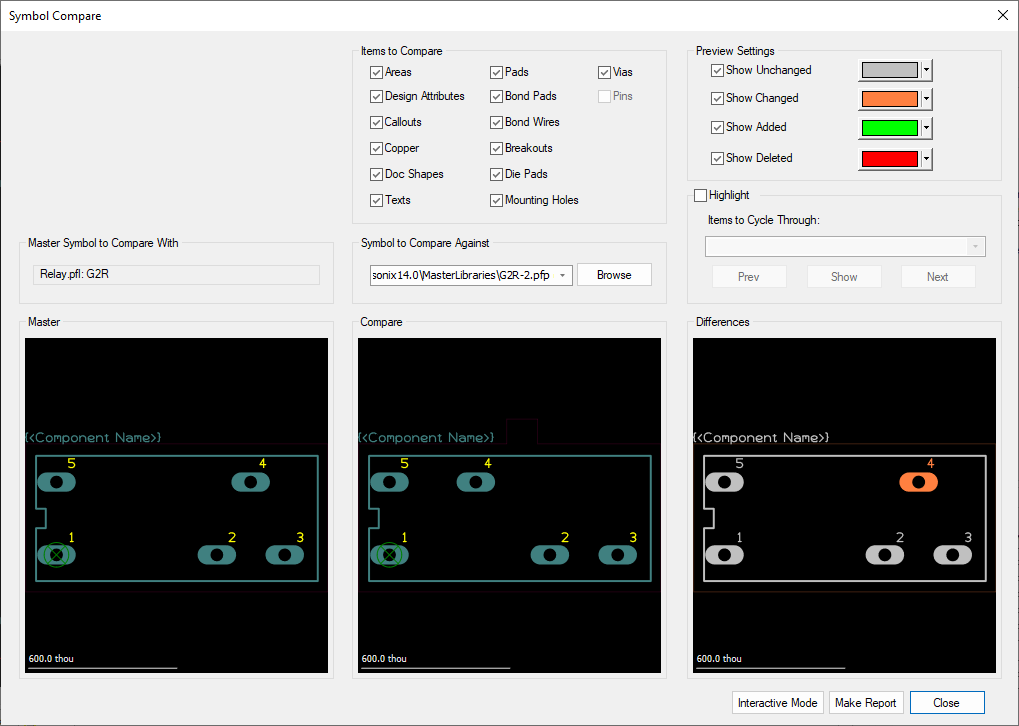Switch to Interactive Mode
Viewport: 1019px width, 726px height.
point(777,703)
